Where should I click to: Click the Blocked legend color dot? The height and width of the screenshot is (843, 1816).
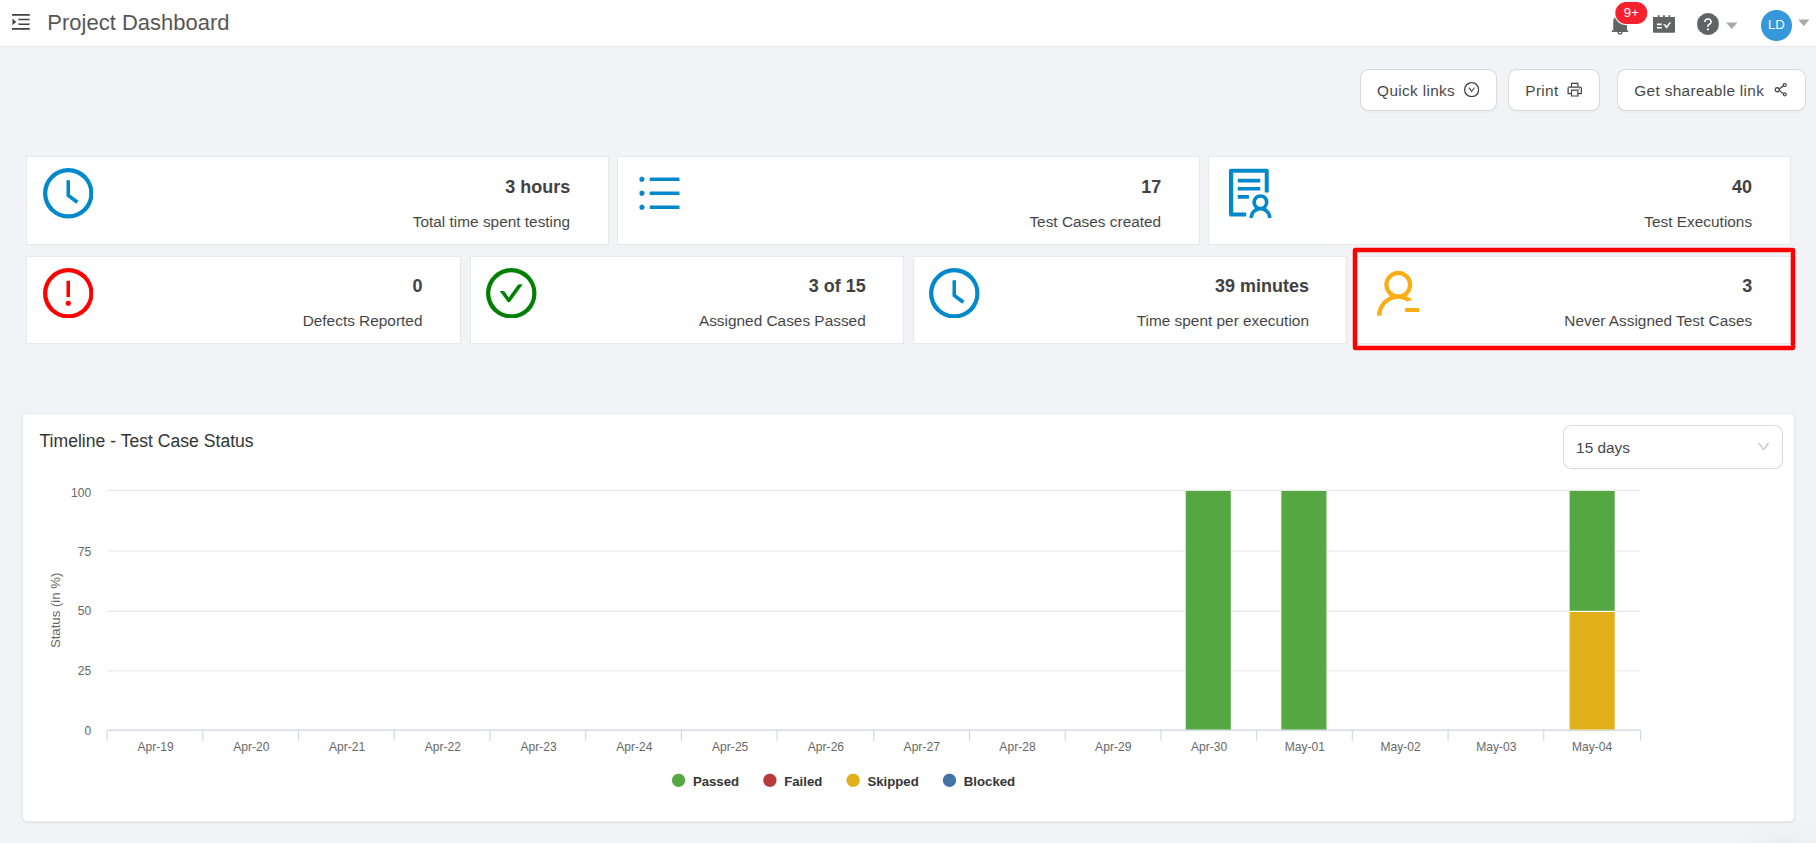pos(950,780)
